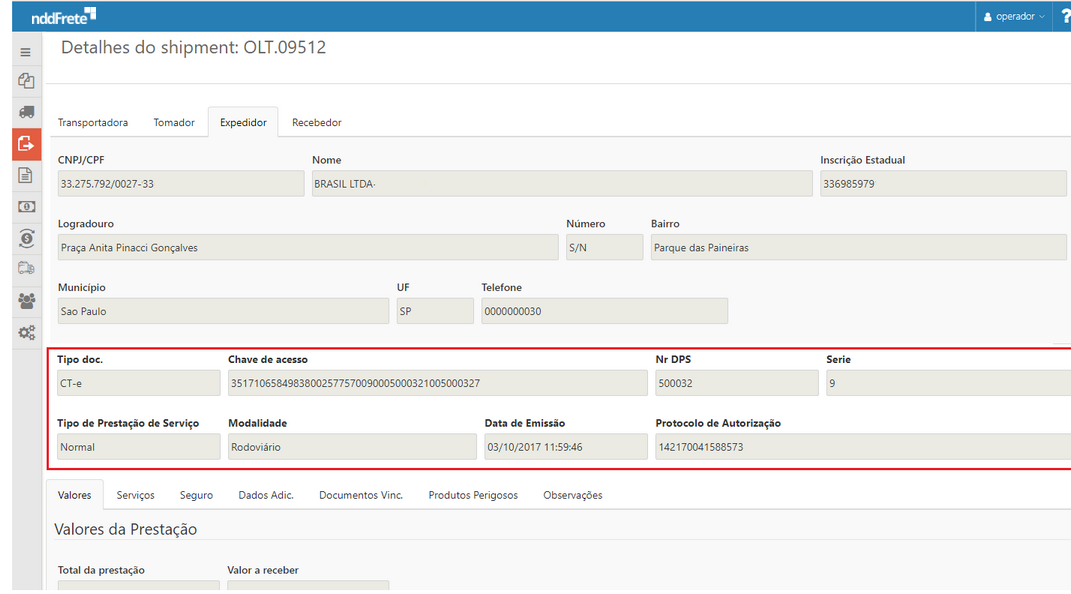Screen dimensions: 1071x594
Task: Click the help question mark icon
Action: 1064,16
